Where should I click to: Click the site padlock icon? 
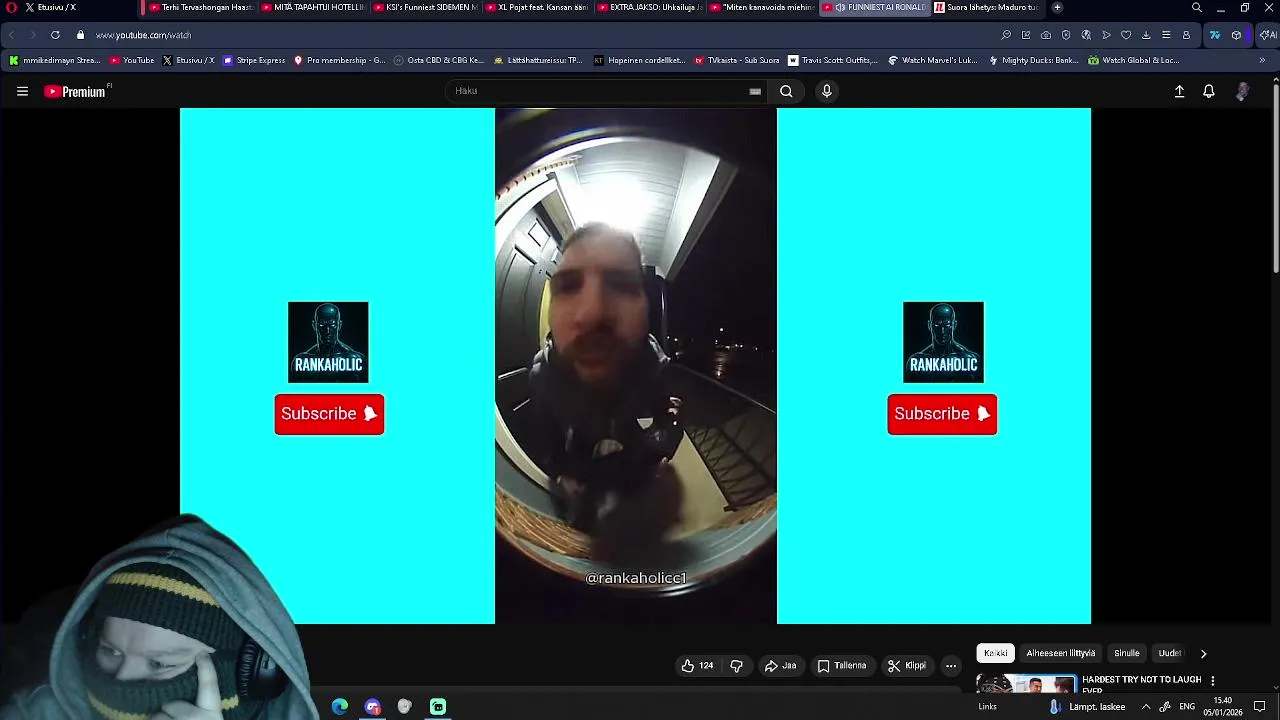(x=80, y=35)
